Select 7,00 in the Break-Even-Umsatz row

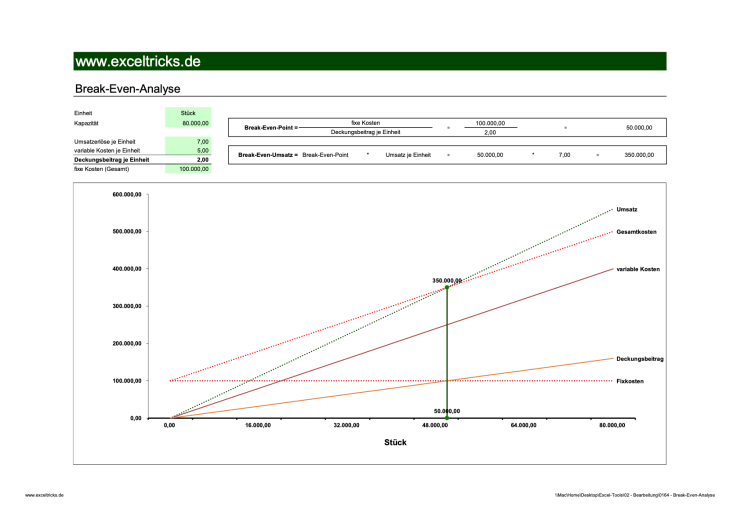564,155
